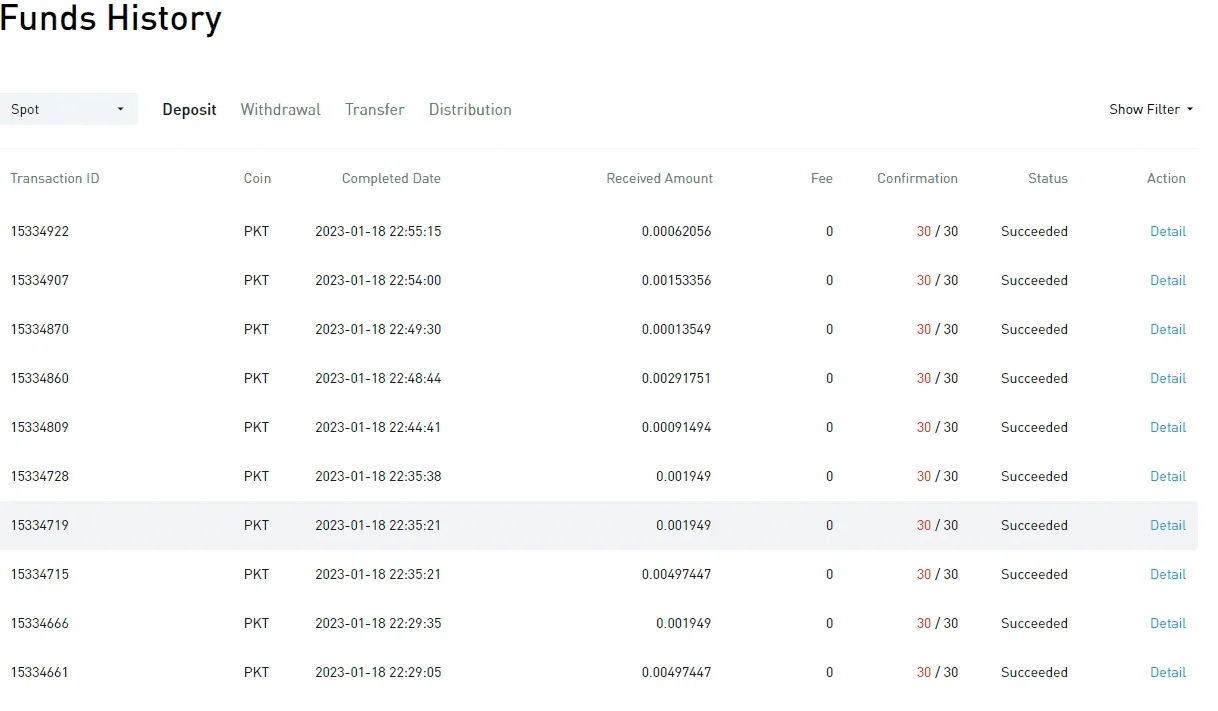Click the Confirmation column header
The width and height of the screenshot is (1218, 711).
[917, 178]
